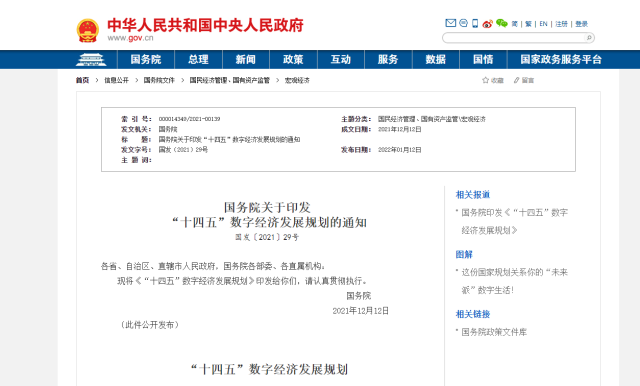
Task: Open the 新闻 navigation menu
Action: pyautogui.click(x=246, y=60)
